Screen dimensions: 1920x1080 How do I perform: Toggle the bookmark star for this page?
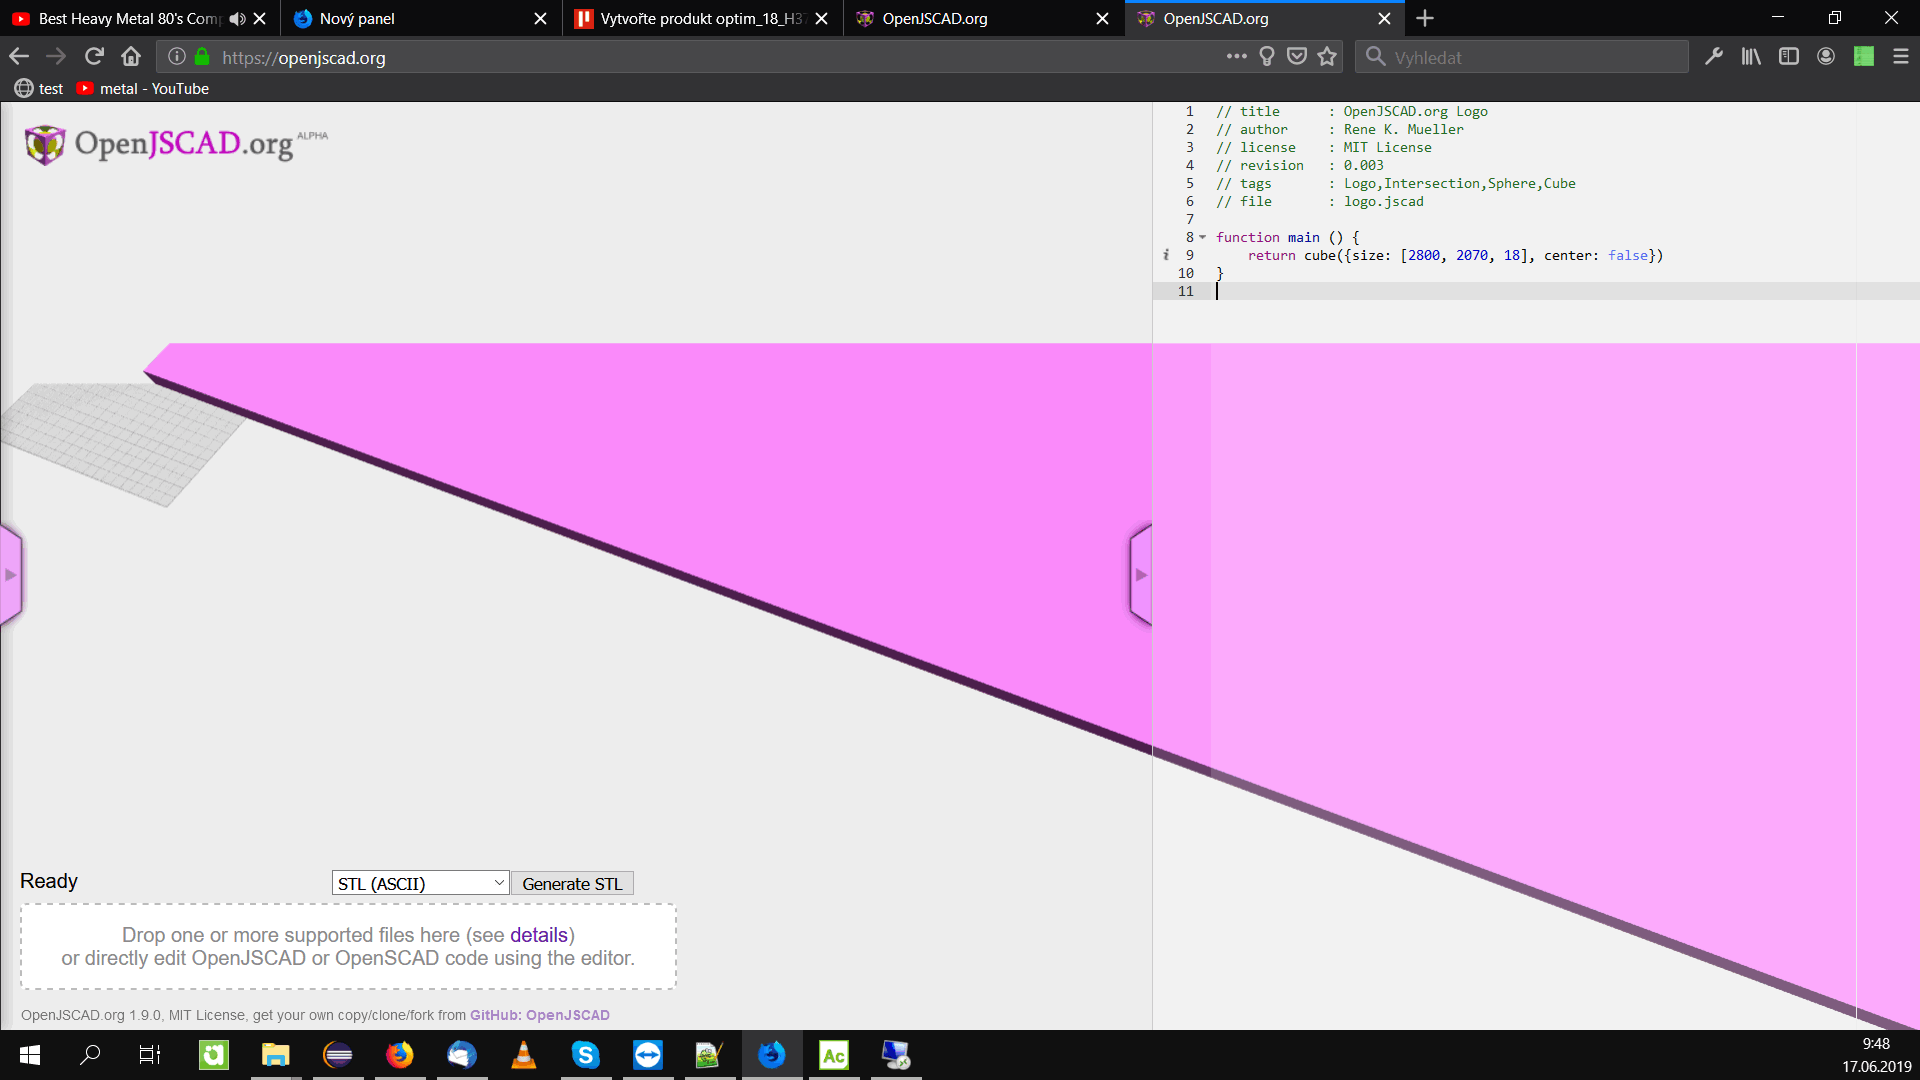click(1328, 57)
